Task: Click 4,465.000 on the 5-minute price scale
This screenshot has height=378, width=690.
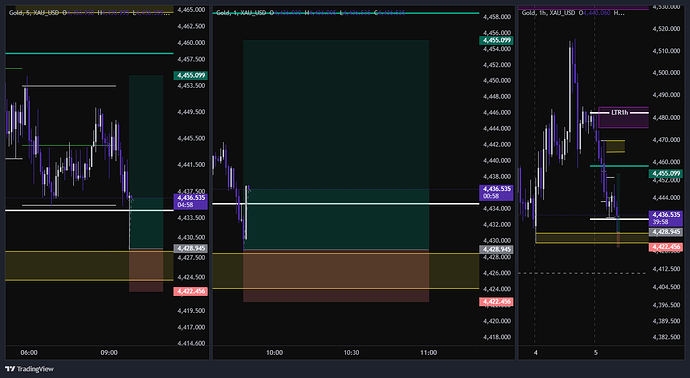Action: 191,10
